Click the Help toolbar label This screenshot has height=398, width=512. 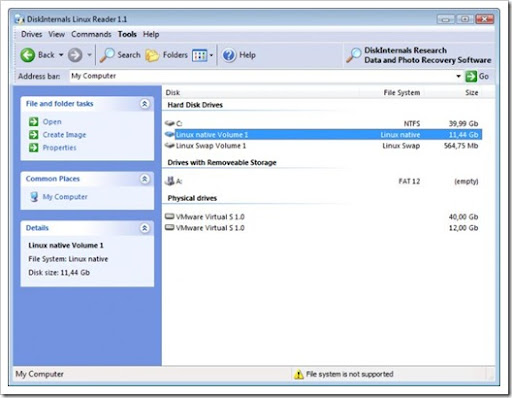pyautogui.click(x=247, y=55)
